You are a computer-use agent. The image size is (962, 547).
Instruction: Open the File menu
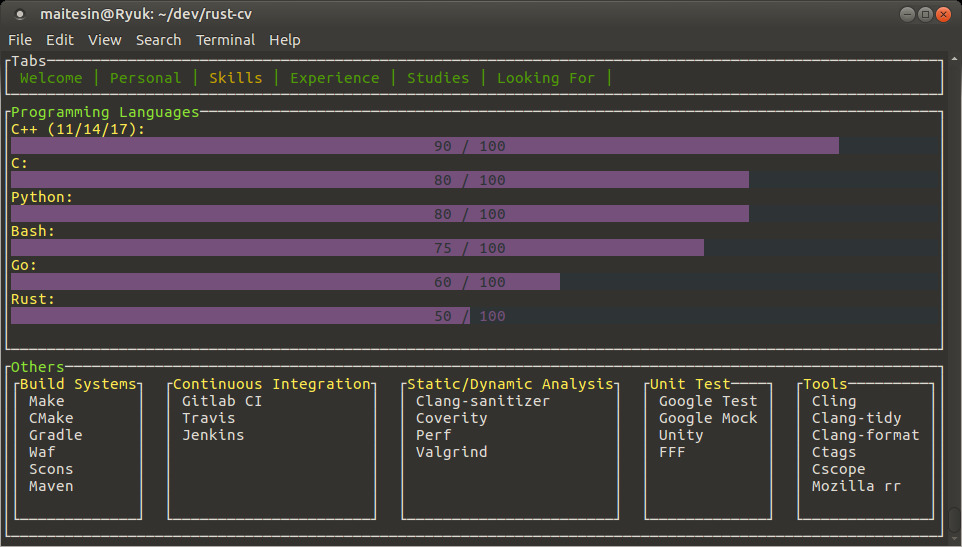pyautogui.click(x=20, y=40)
